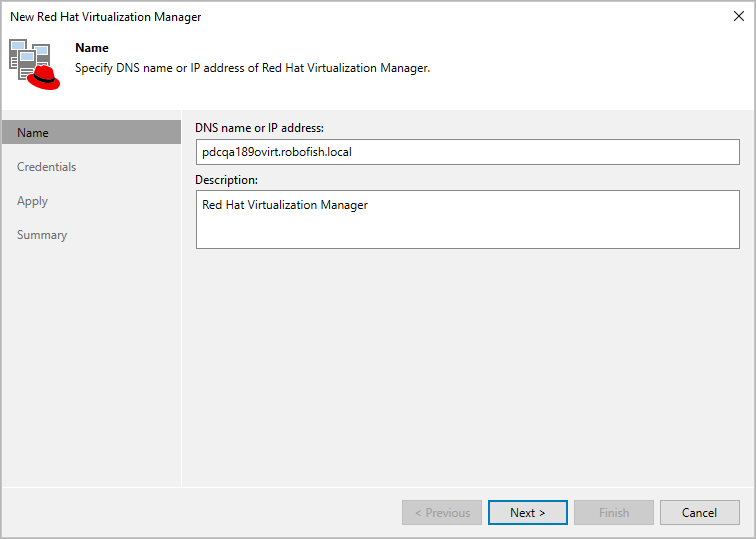
Task: Click the resize grip at dialog corner
Action: coord(749,532)
